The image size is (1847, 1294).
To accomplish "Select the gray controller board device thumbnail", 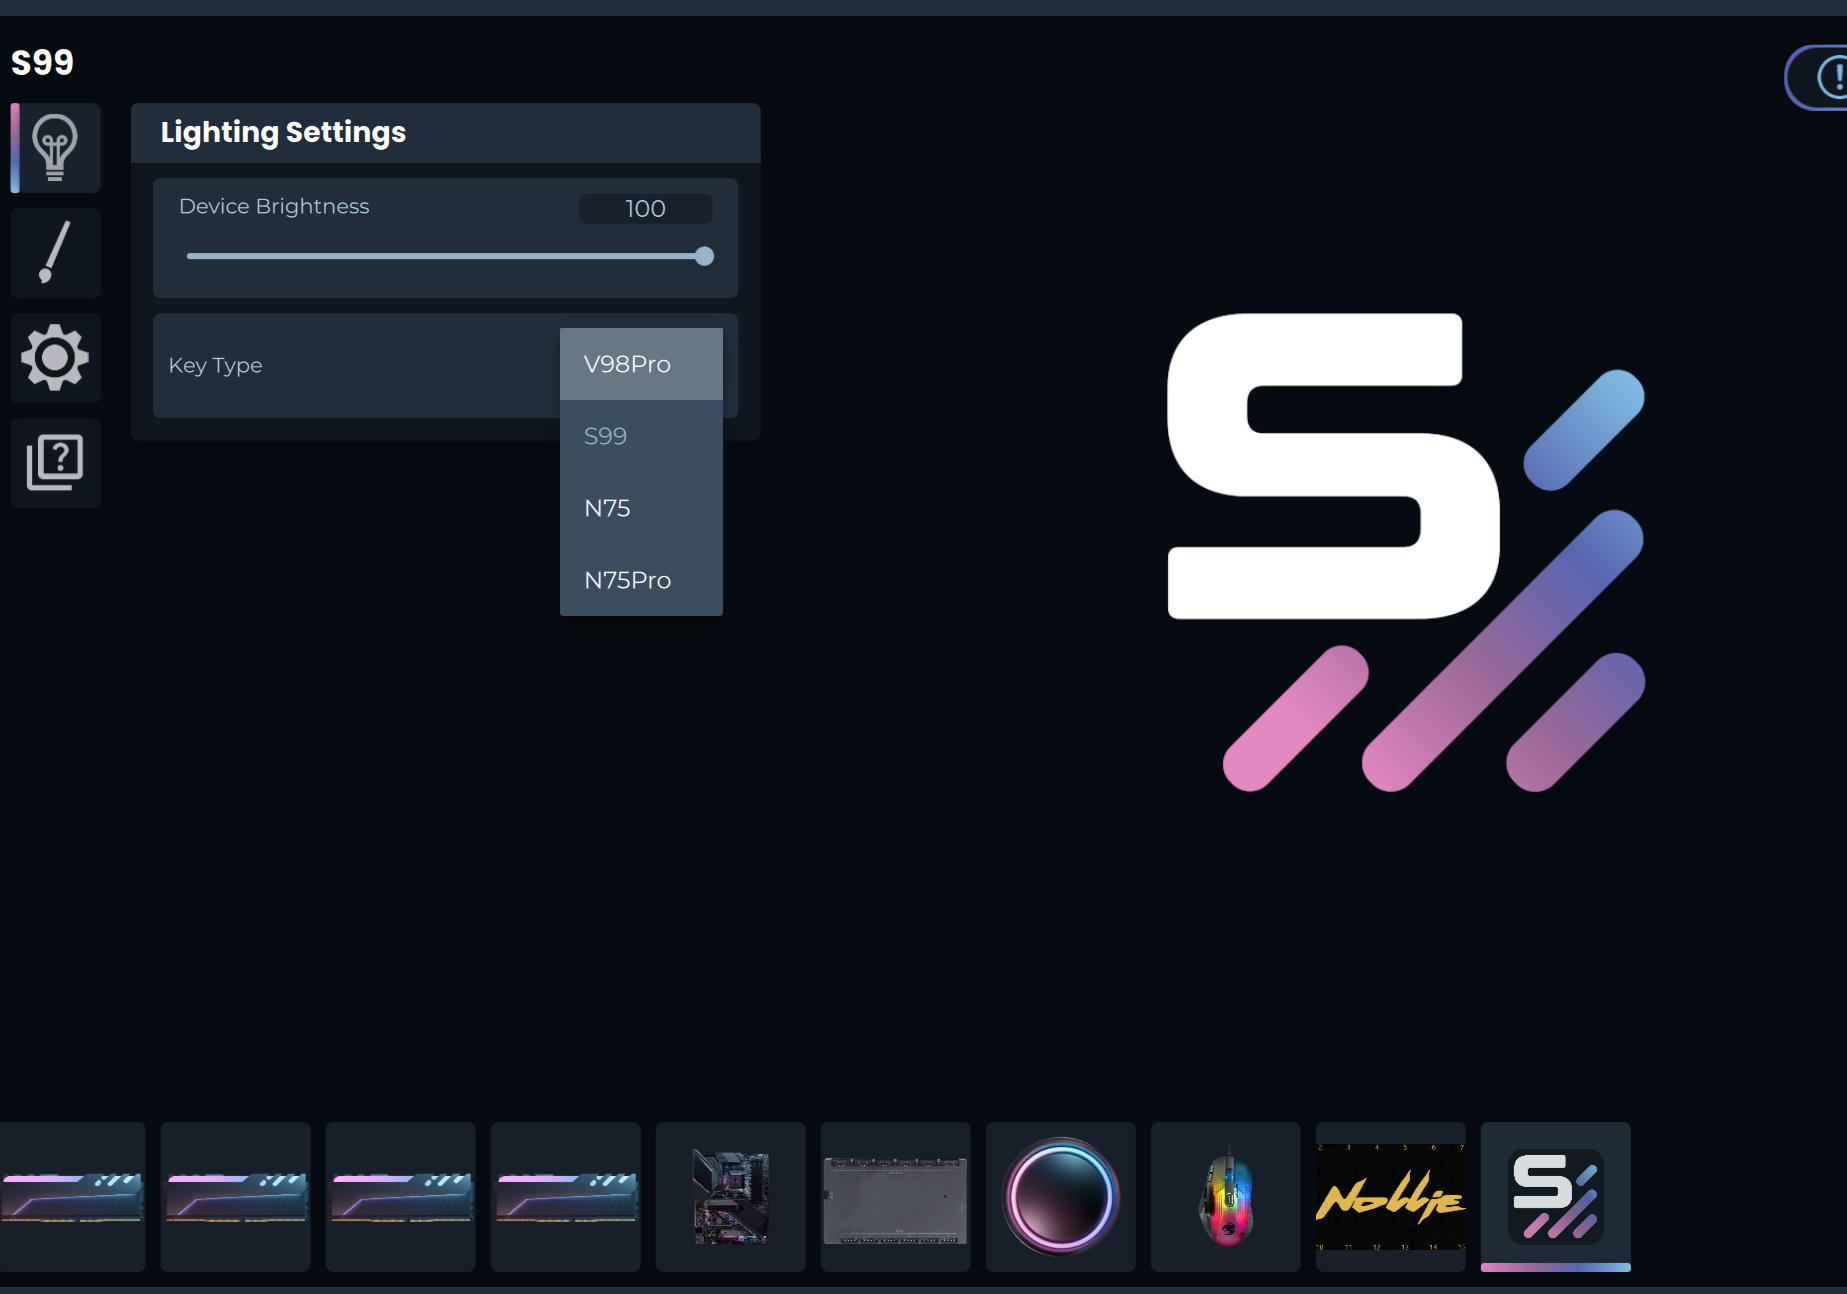I will (895, 1197).
